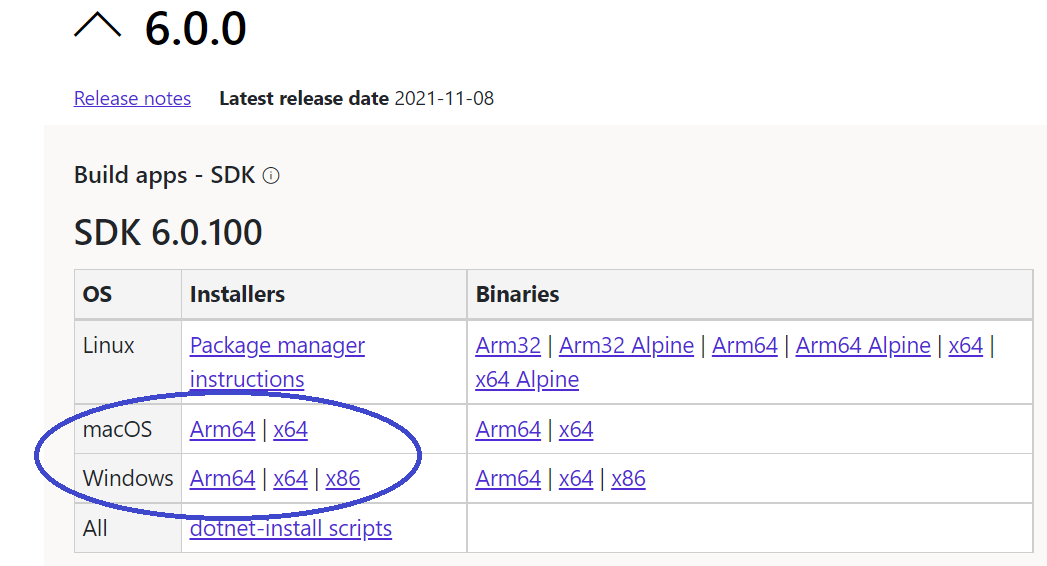Download Linux Arm32 Alpine binaries
The image size is (1047, 566).
[x=626, y=345]
